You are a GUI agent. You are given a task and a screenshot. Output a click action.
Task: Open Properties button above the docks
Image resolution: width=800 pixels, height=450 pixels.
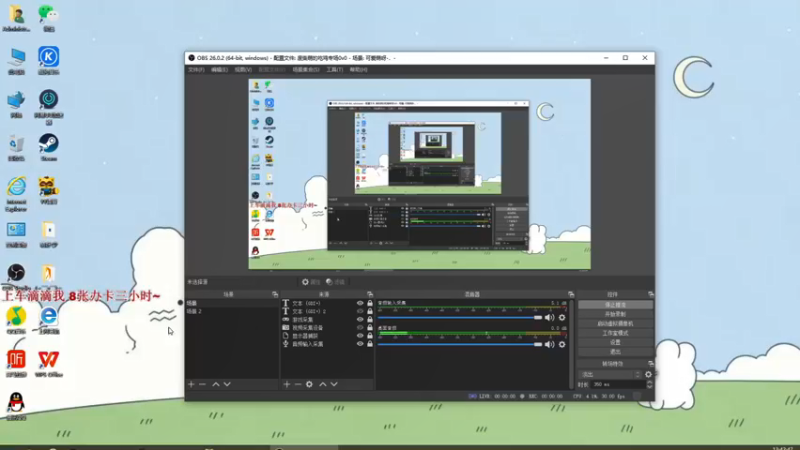pos(310,282)
